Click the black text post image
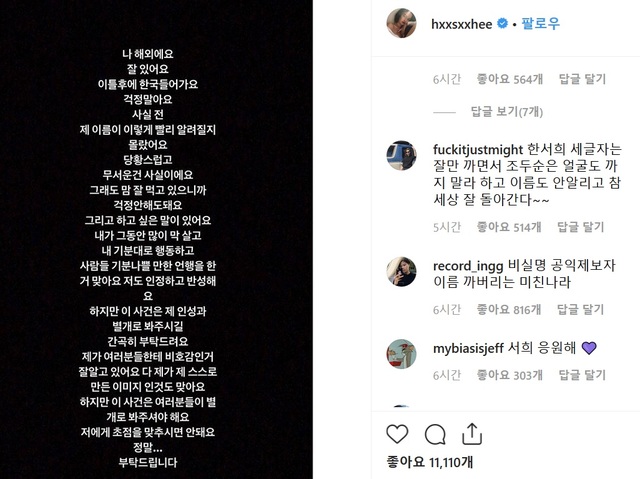 pos(156,240)
